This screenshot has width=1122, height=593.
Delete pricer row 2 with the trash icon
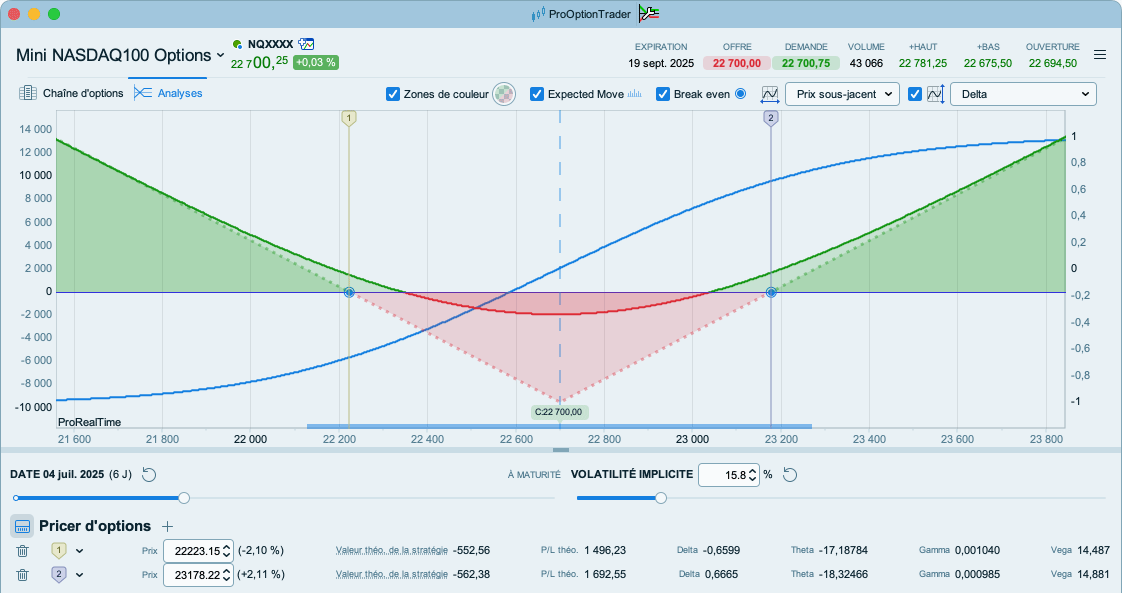[23, 574]
